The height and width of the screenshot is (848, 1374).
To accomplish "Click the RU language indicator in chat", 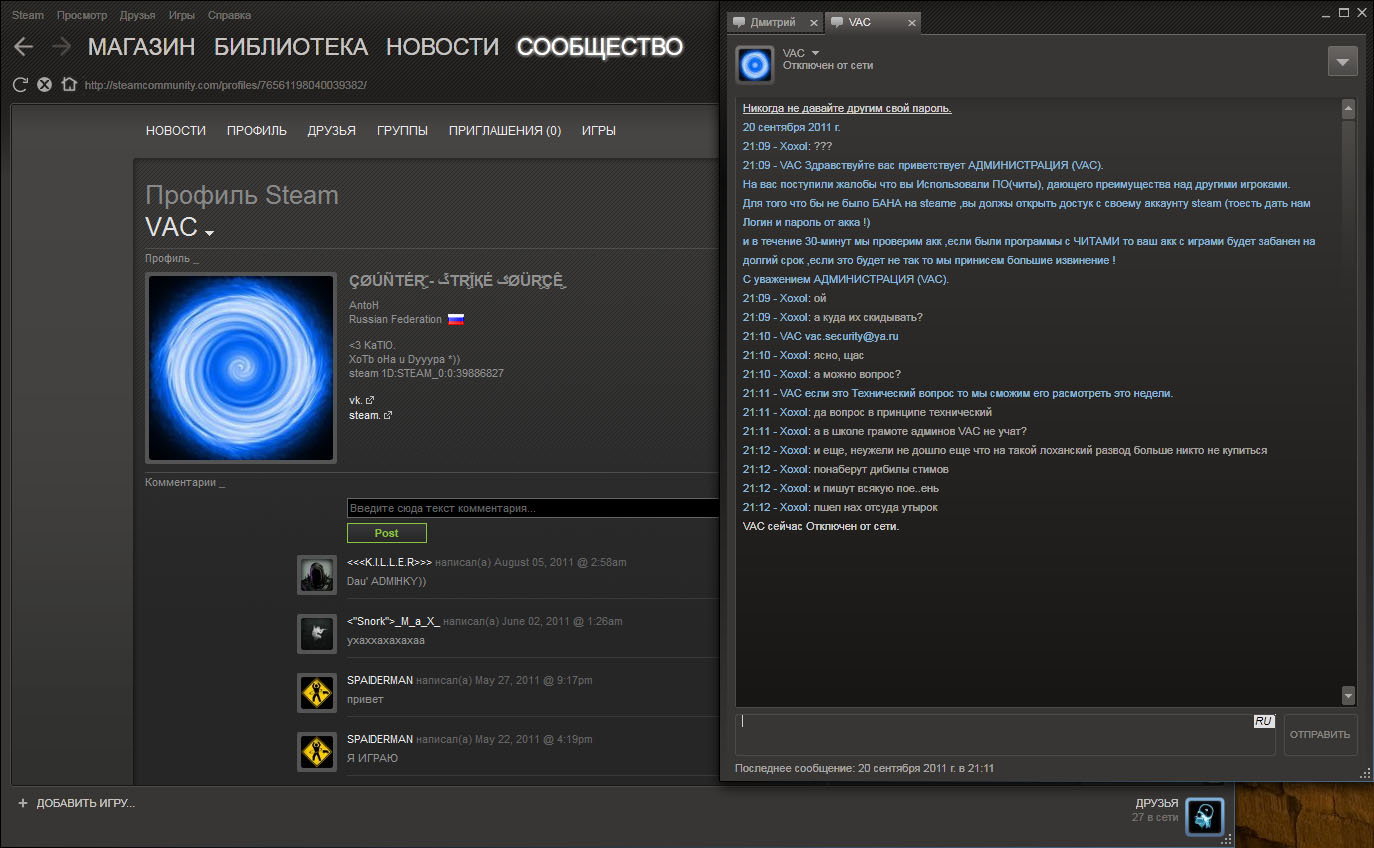I will 1264,721.
